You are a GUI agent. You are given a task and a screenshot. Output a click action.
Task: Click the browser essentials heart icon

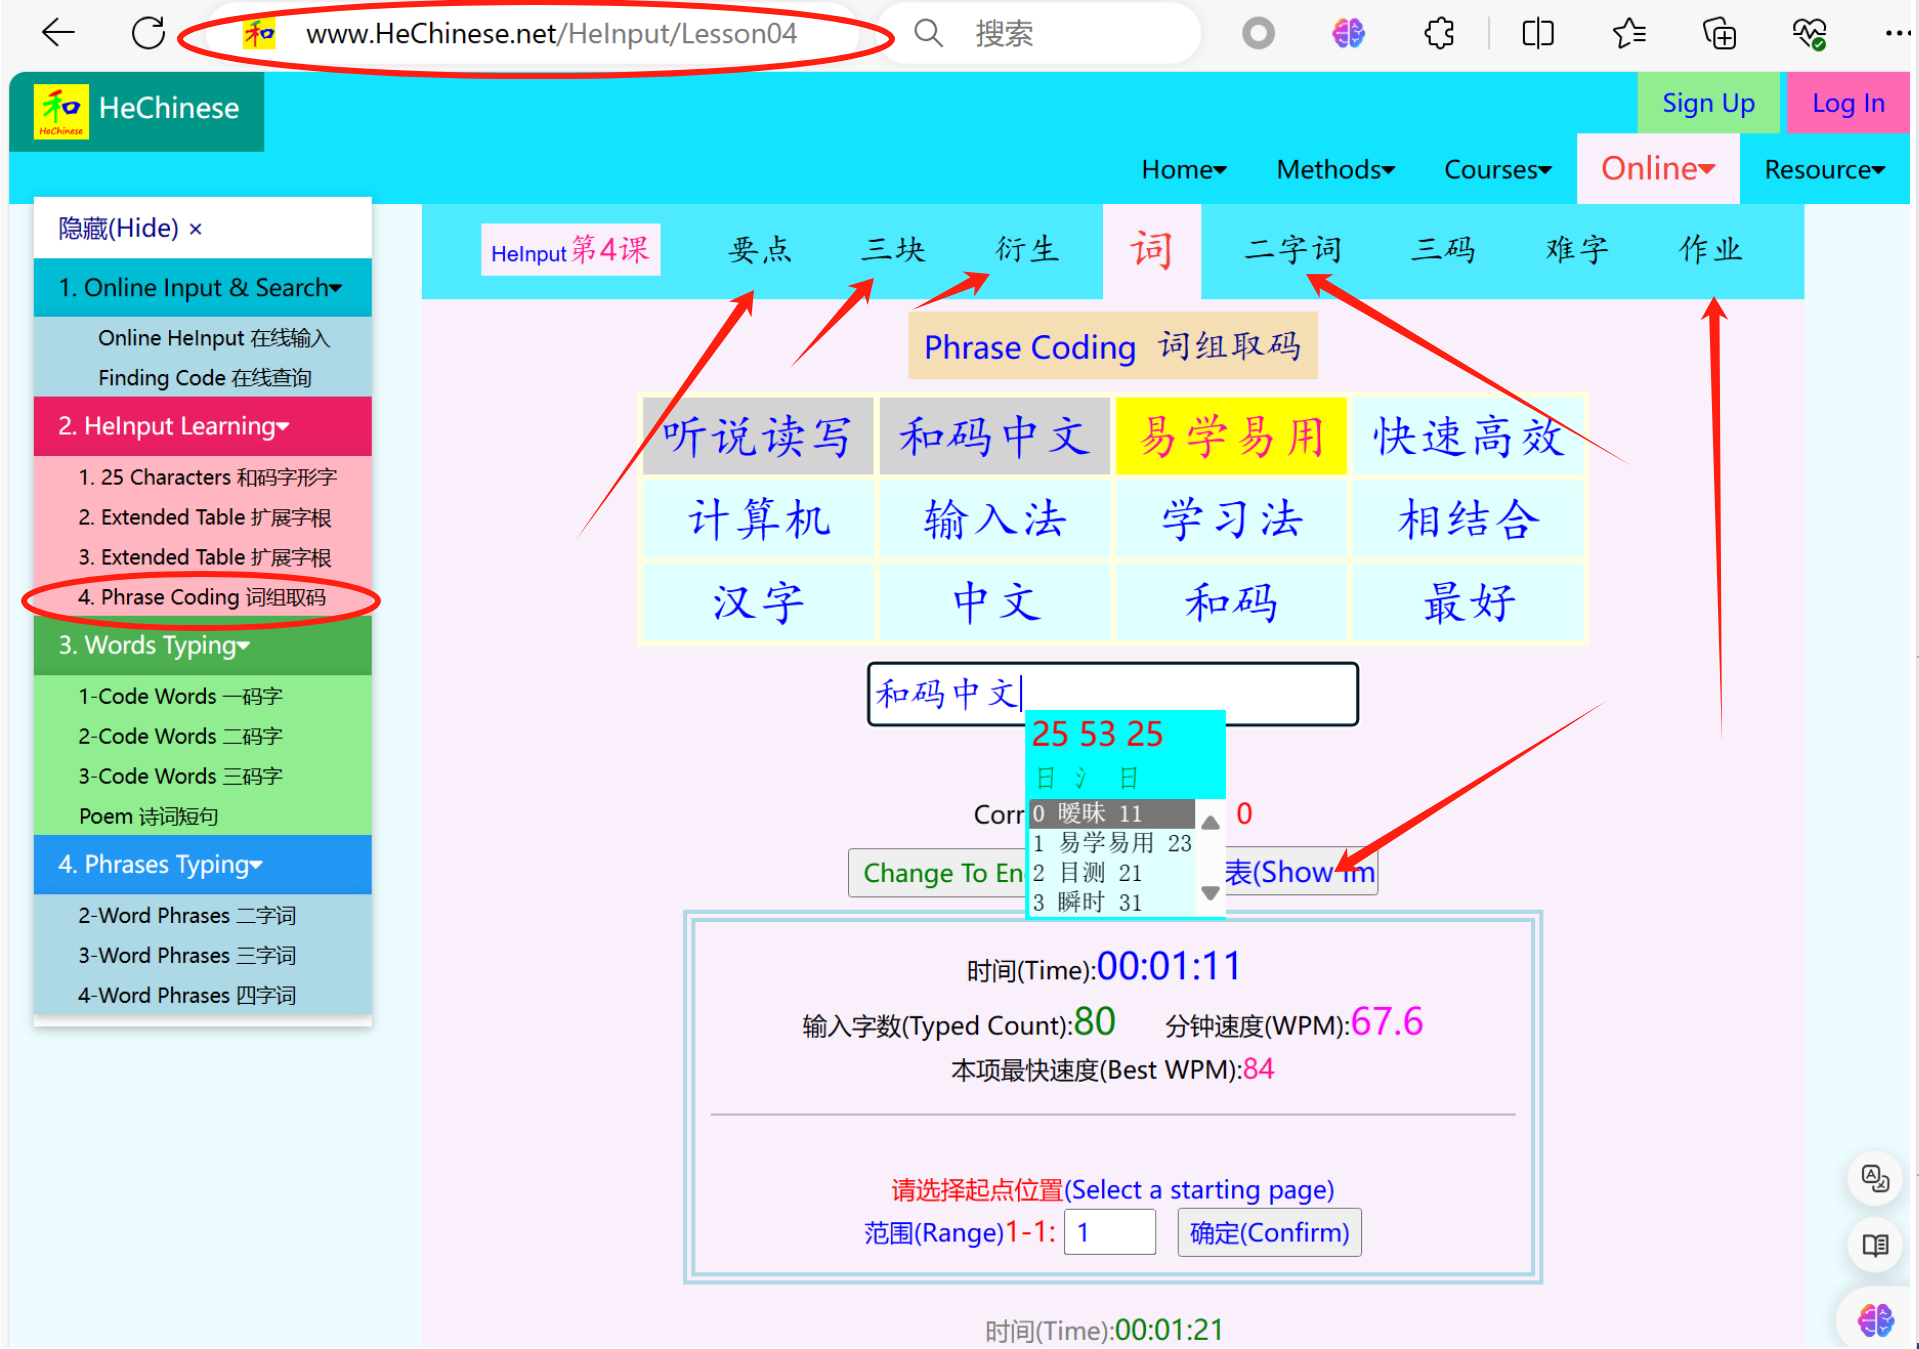point(1809,34)
